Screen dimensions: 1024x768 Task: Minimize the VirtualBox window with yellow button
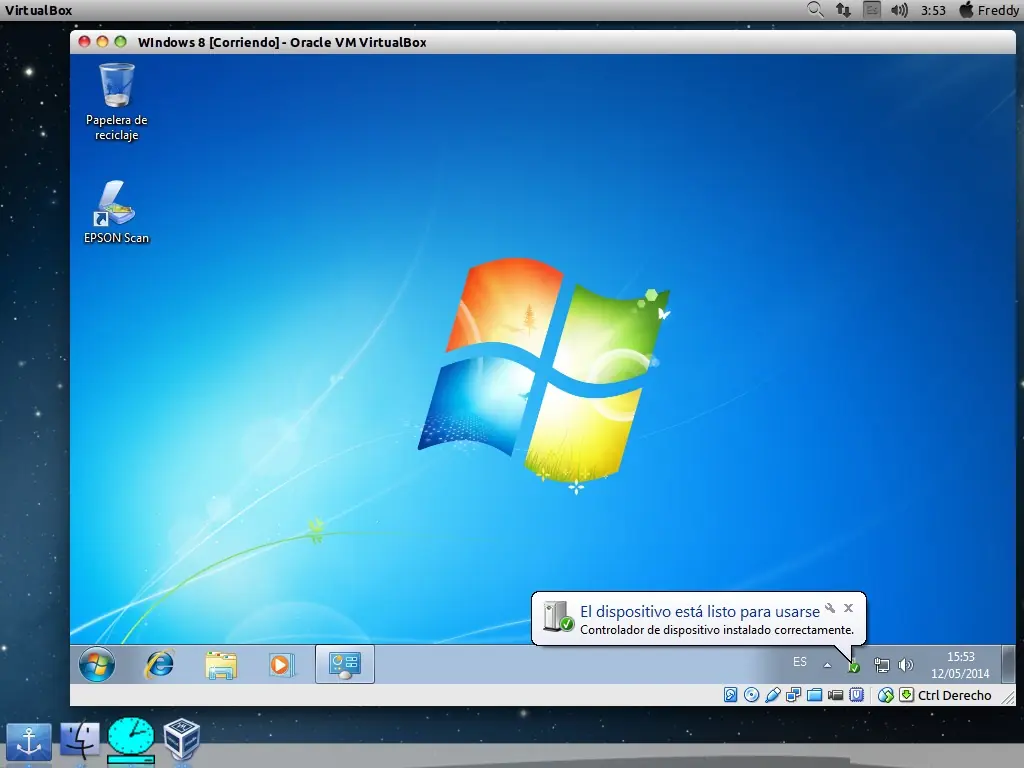tap(102, 42)
